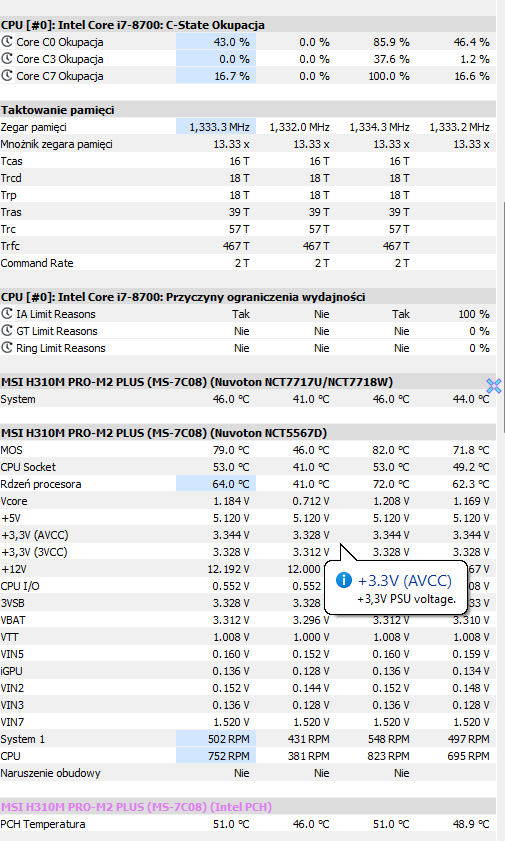Select the Taktowanie pamięci section header
Image resolution: width=505 pixels, height=841 pixels.
click(248, 110)
